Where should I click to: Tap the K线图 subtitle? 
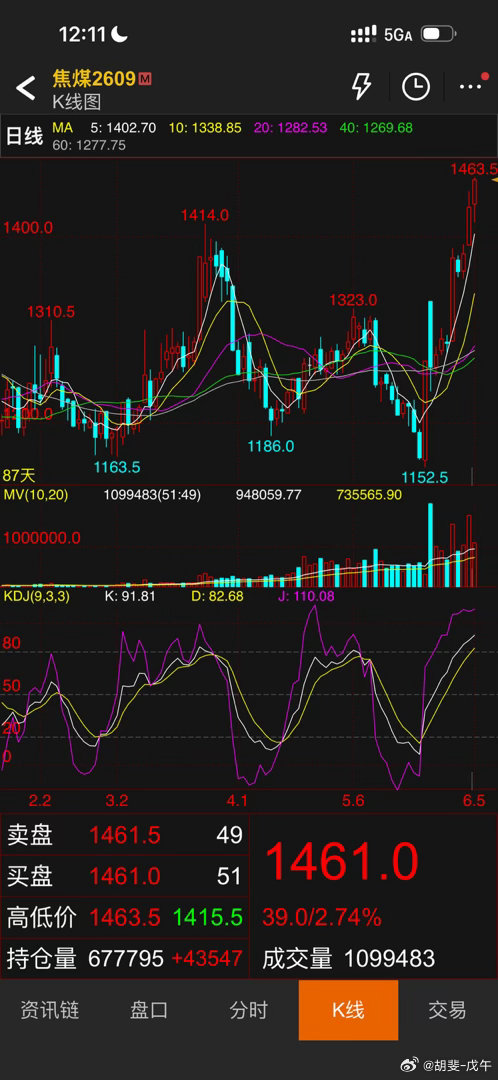(x=76, y=102)
